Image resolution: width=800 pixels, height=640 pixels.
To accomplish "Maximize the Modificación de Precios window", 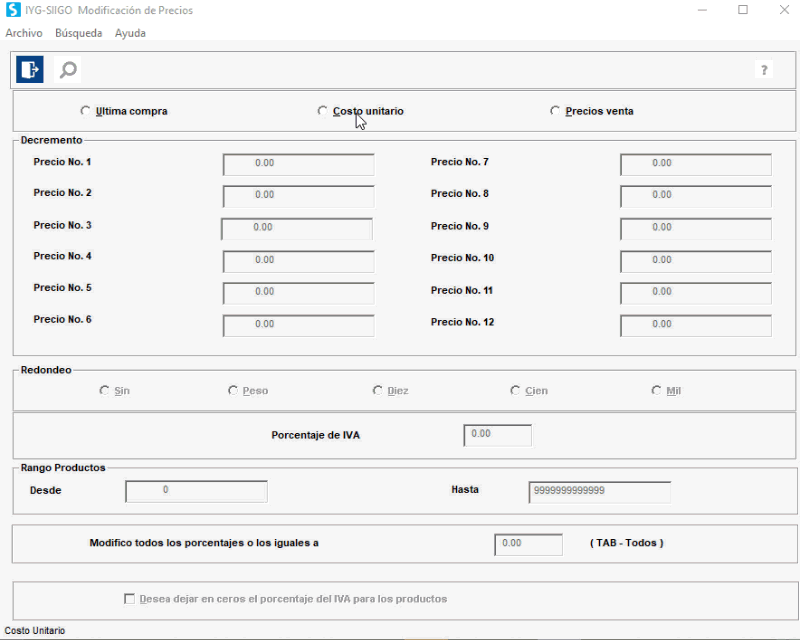I will (743, 10).
